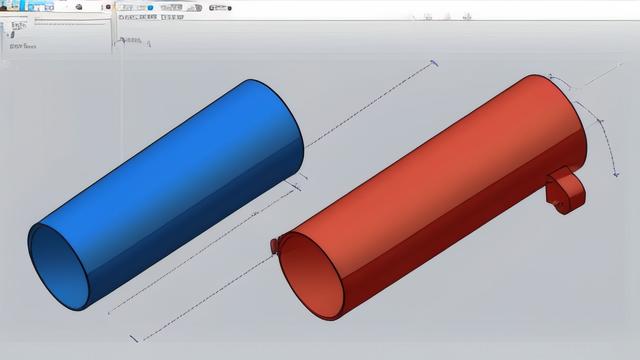
Task: Expand the tree item marker in side panel
Action: [8, 36]
